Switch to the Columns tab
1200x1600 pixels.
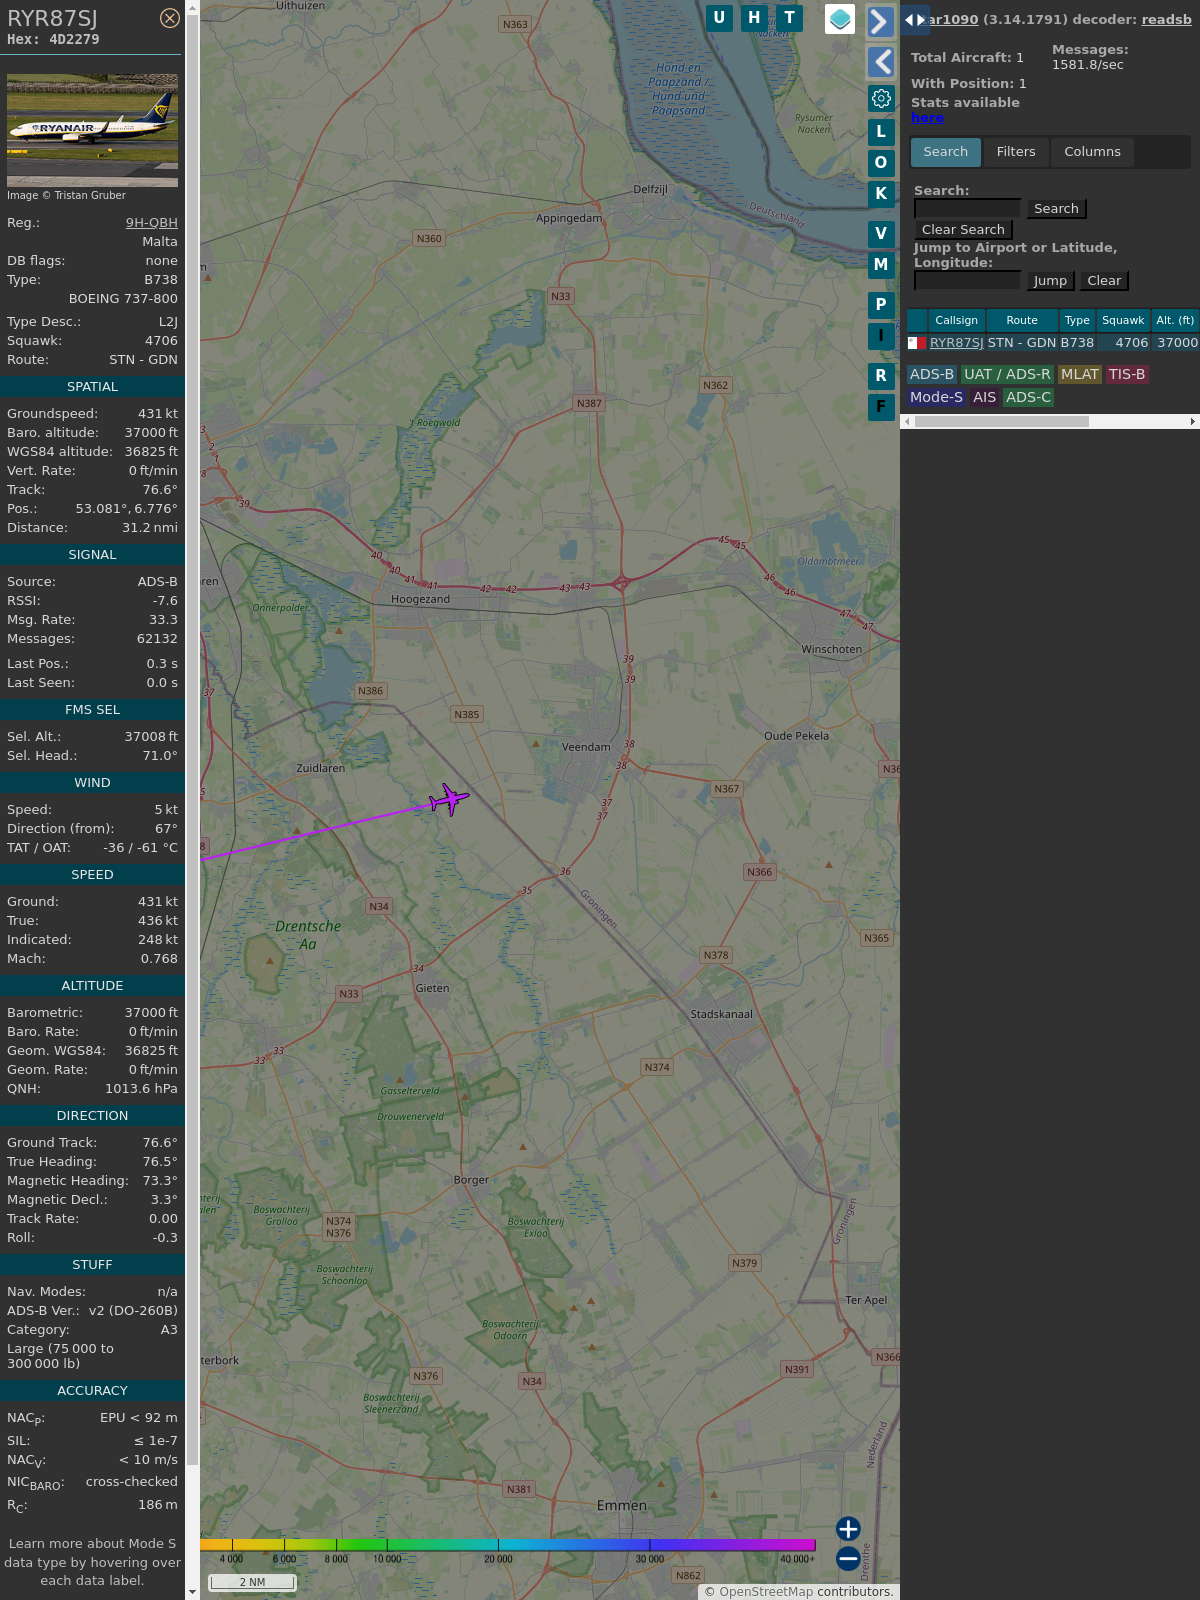tap(1092, 152)
